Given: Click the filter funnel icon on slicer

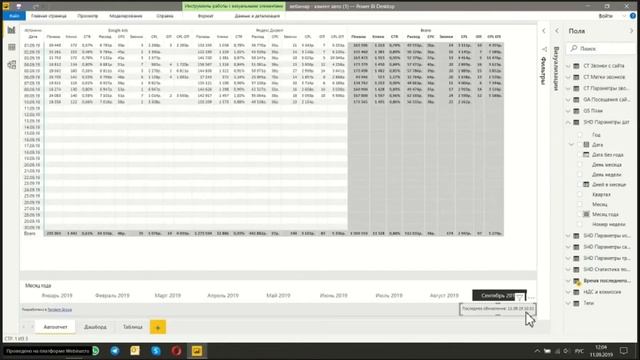Looking at the screenshot, I should [x=519, y=298].
